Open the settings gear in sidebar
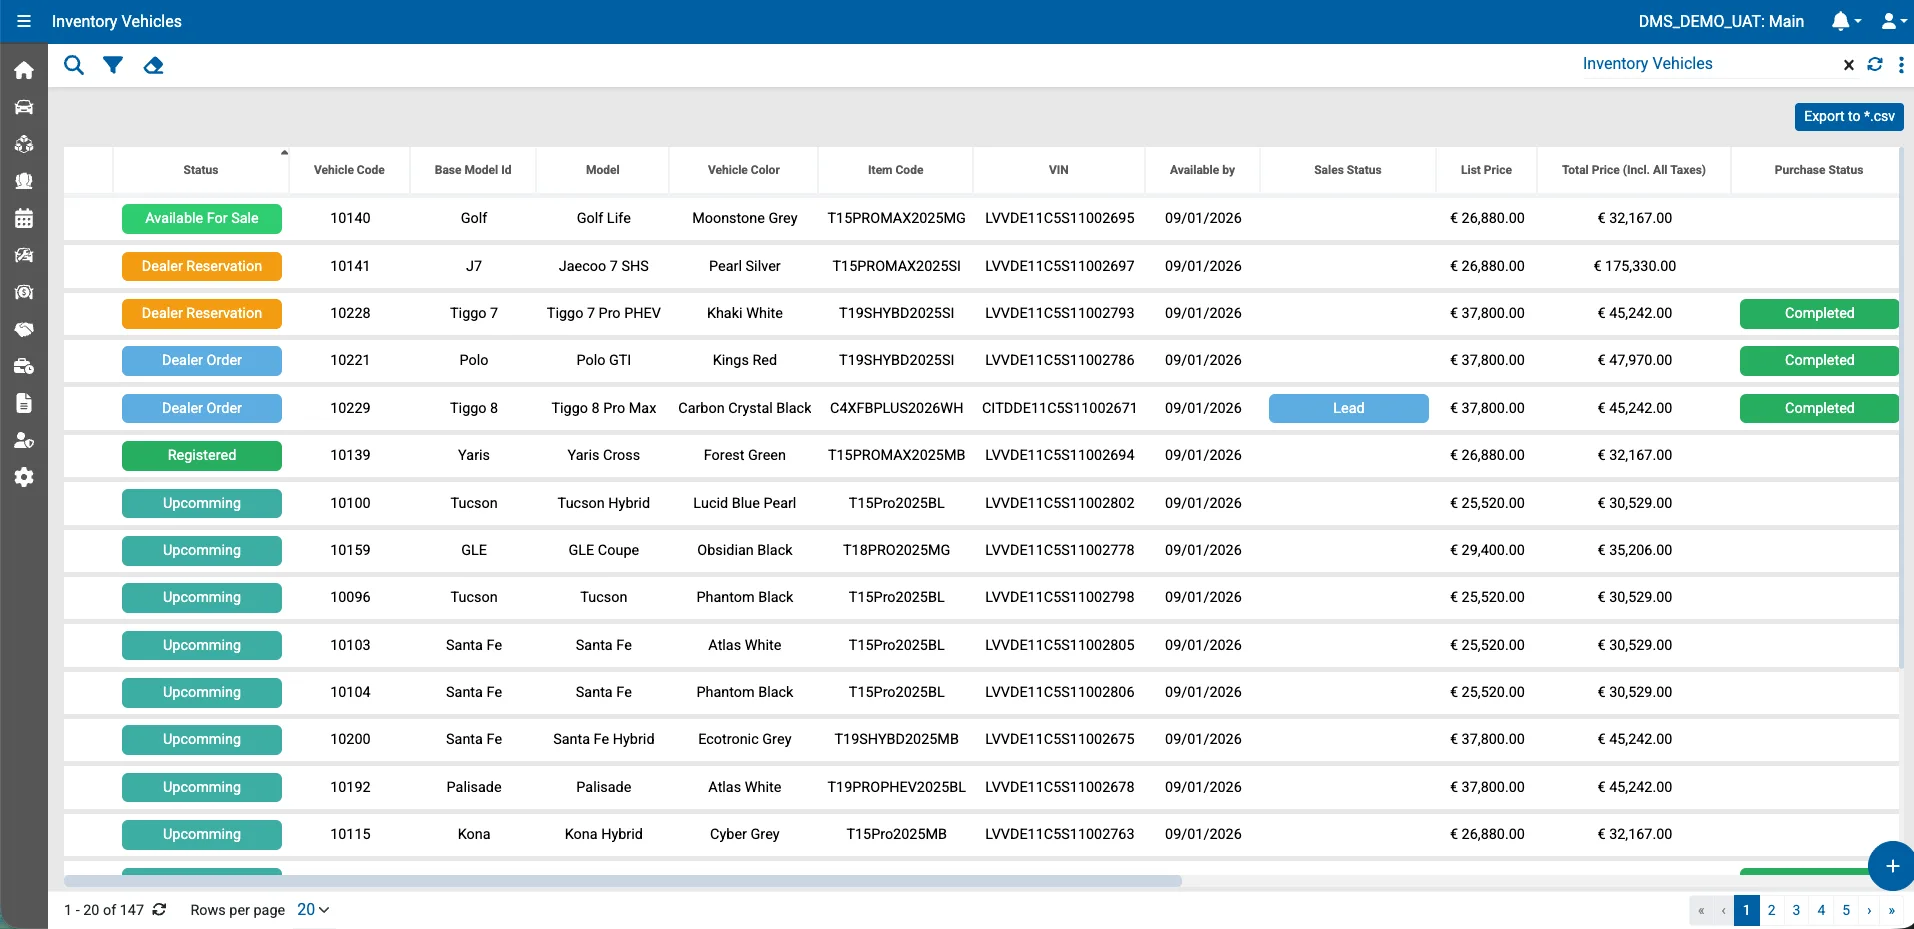 (24, 477)
